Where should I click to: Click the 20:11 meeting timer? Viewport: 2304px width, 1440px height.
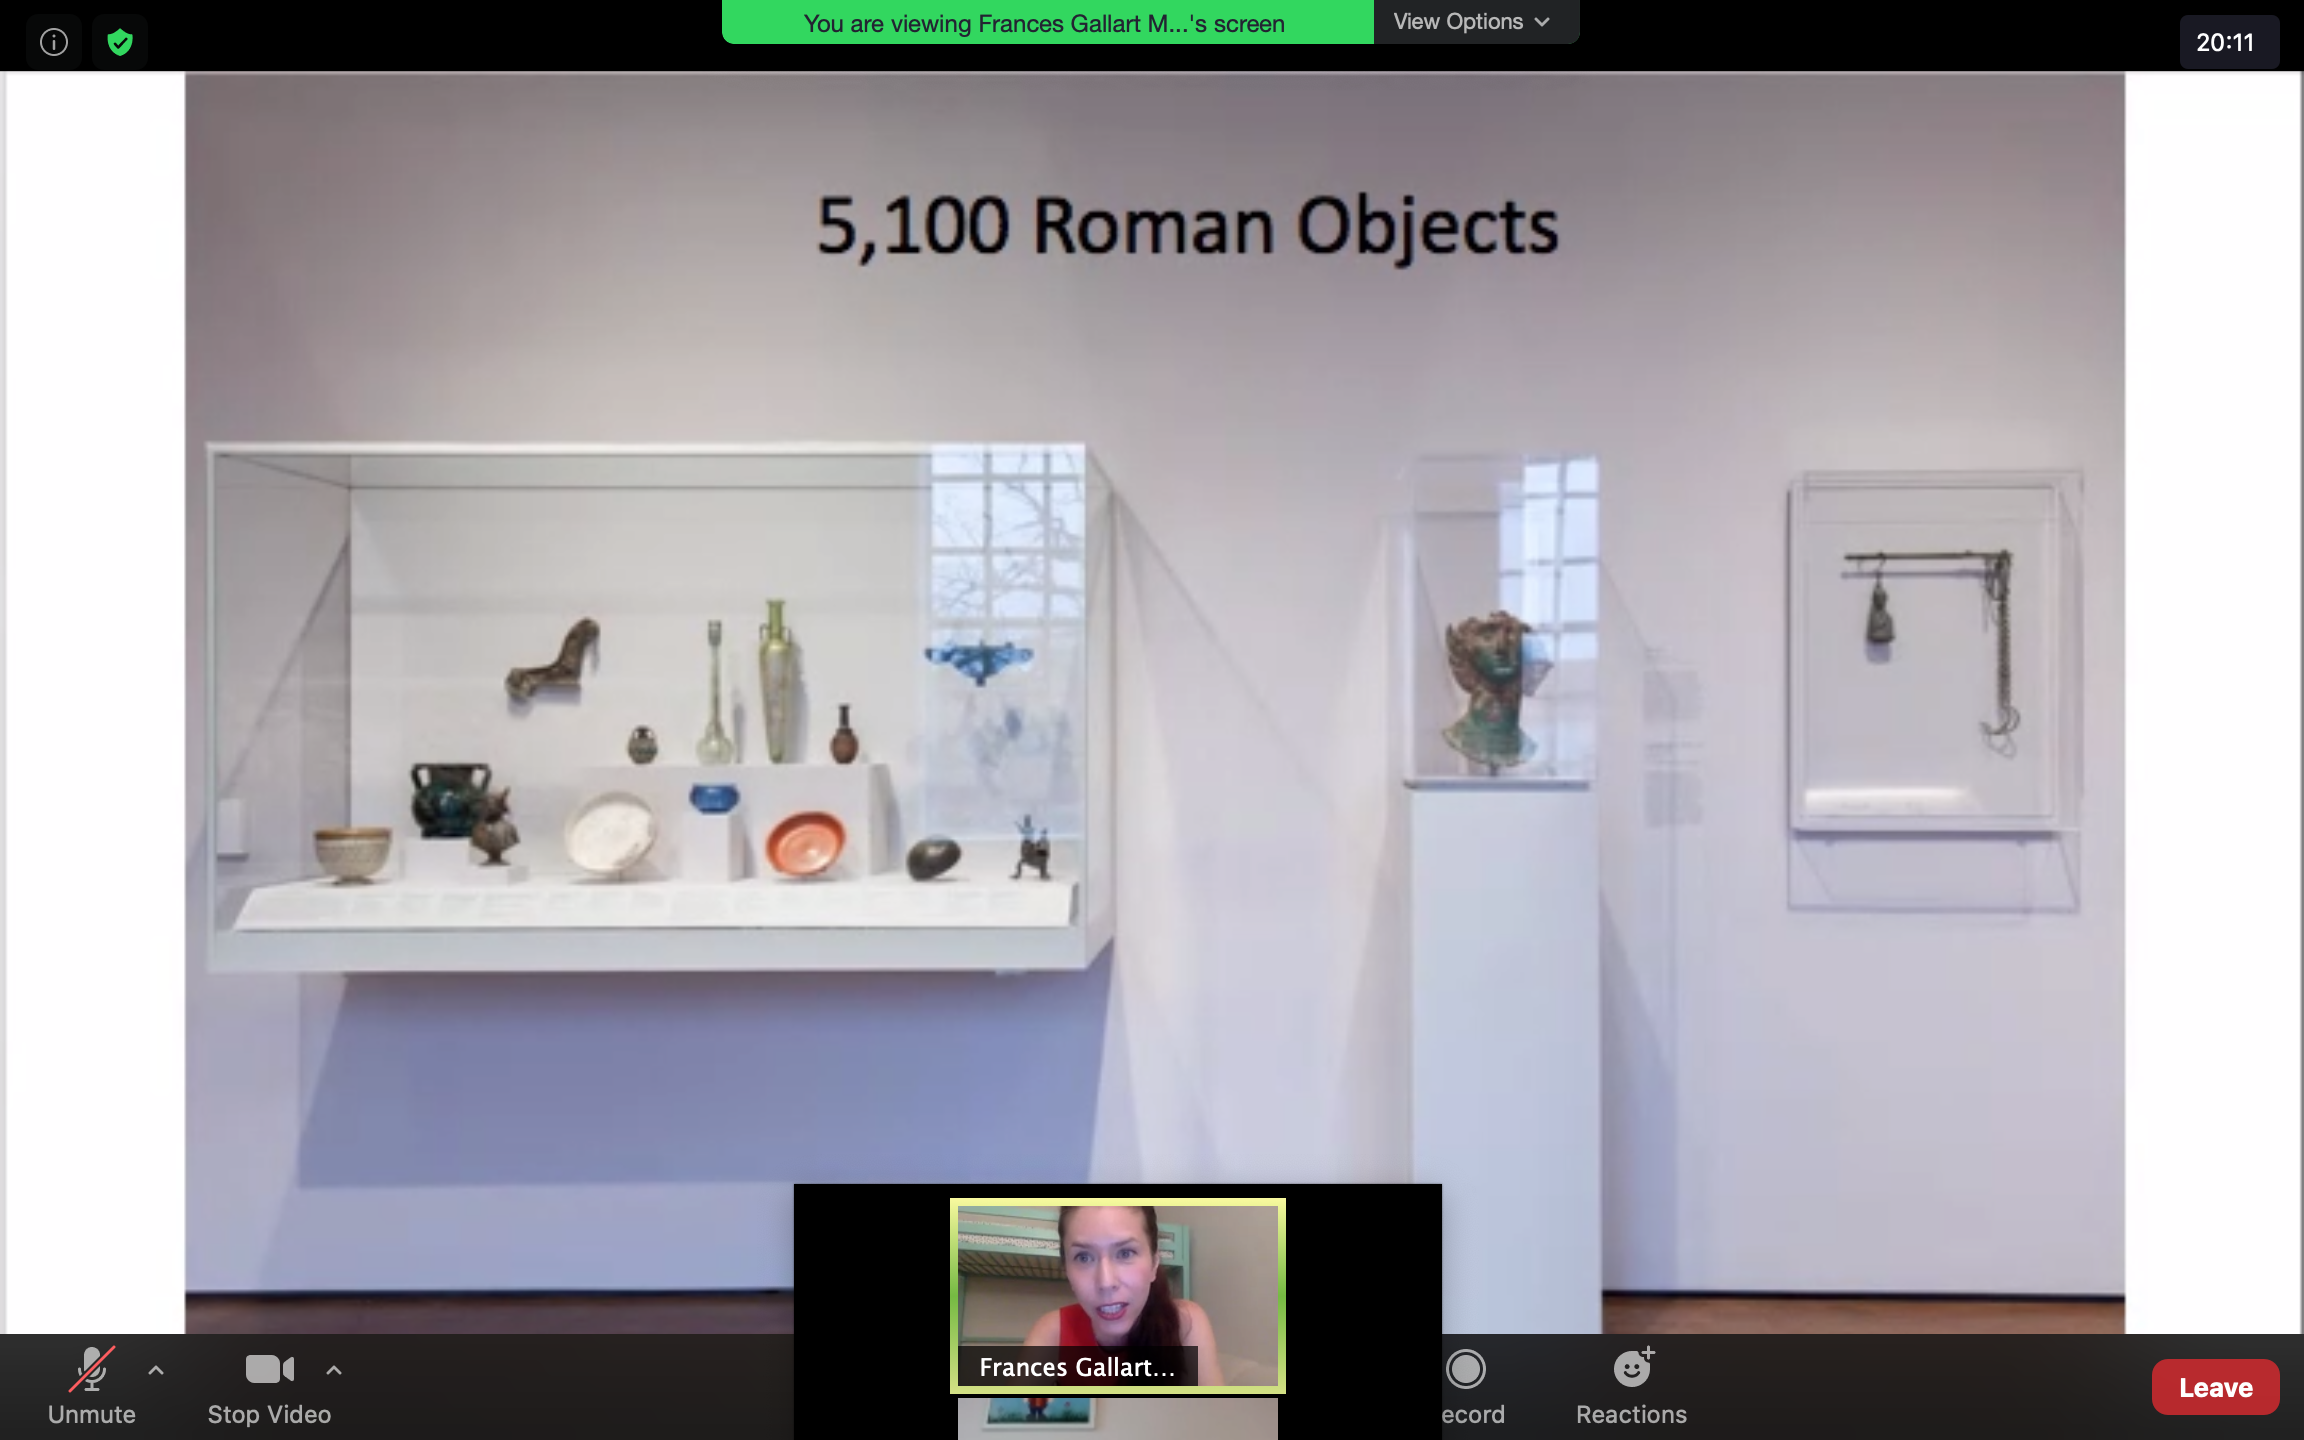(x=2225, y=42)
